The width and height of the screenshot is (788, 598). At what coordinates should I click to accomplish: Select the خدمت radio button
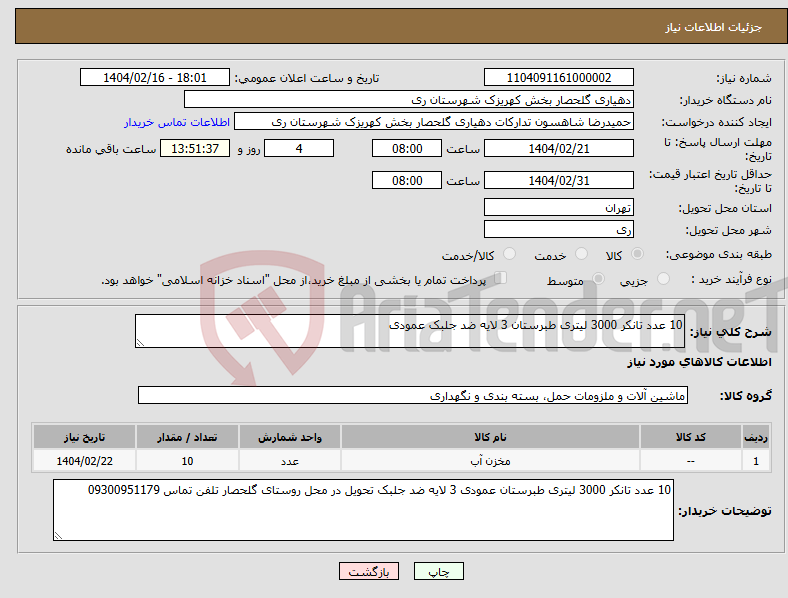[581, 254]
